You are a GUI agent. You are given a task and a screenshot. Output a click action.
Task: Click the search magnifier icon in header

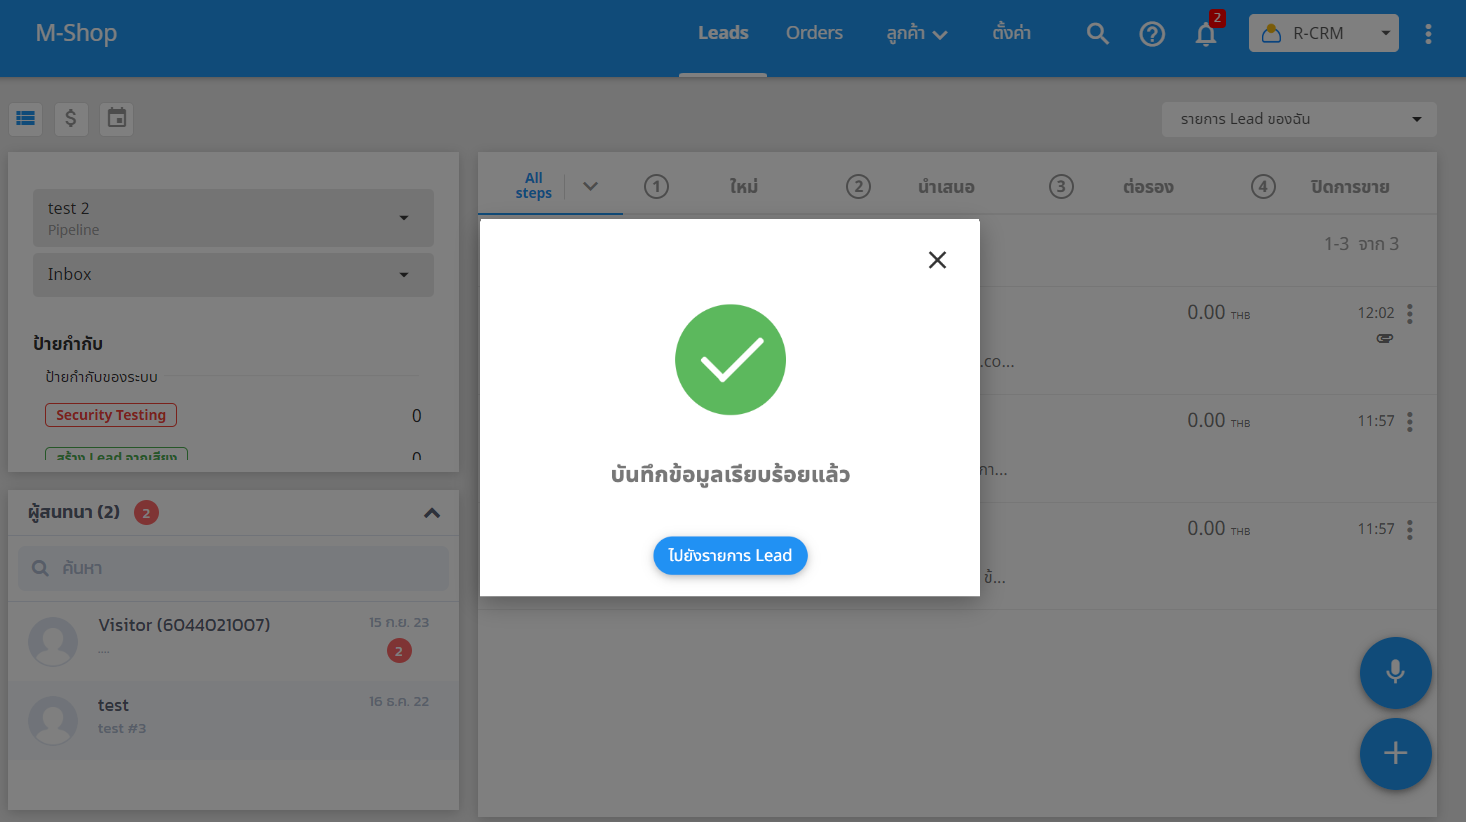click(x=1097, y=34)
